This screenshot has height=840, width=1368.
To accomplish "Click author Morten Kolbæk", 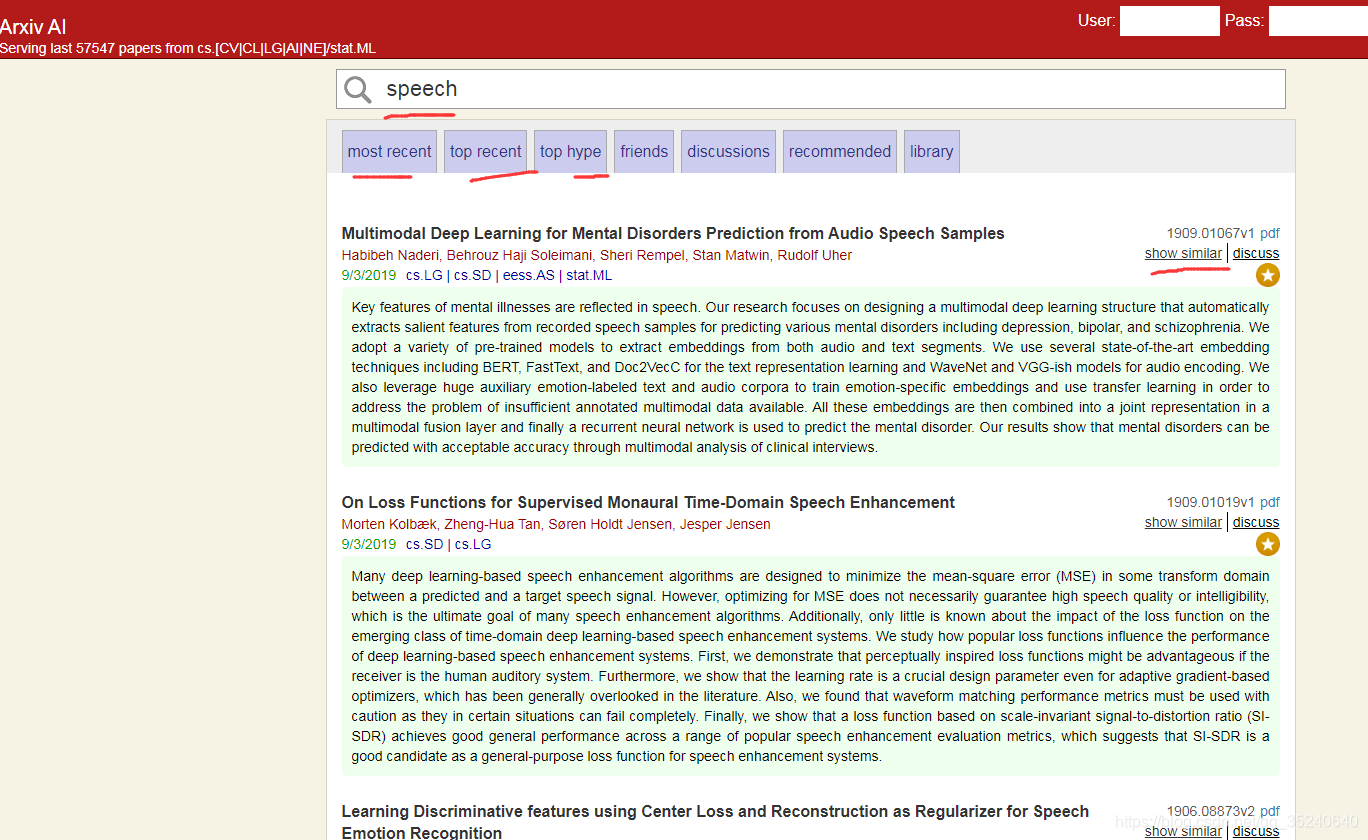I will click(389, 524).
